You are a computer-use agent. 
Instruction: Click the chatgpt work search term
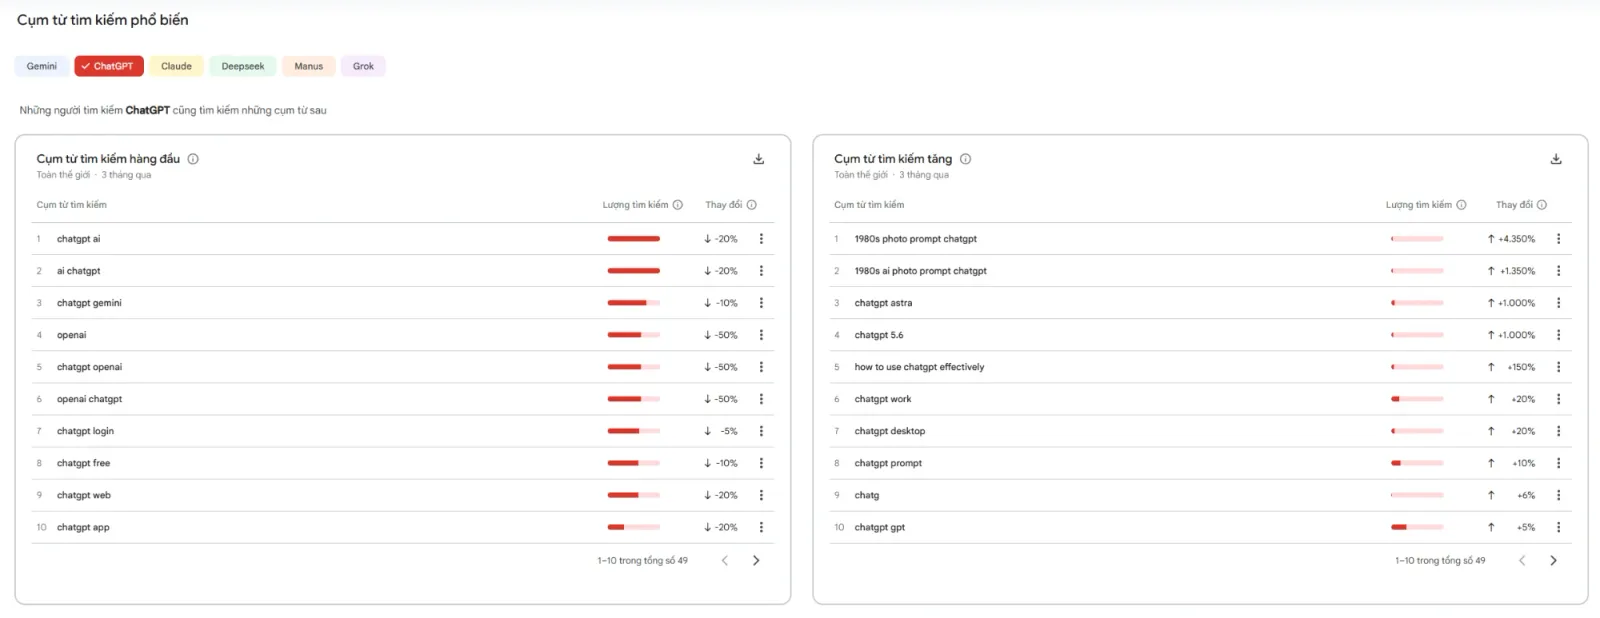tap(883, 399)
